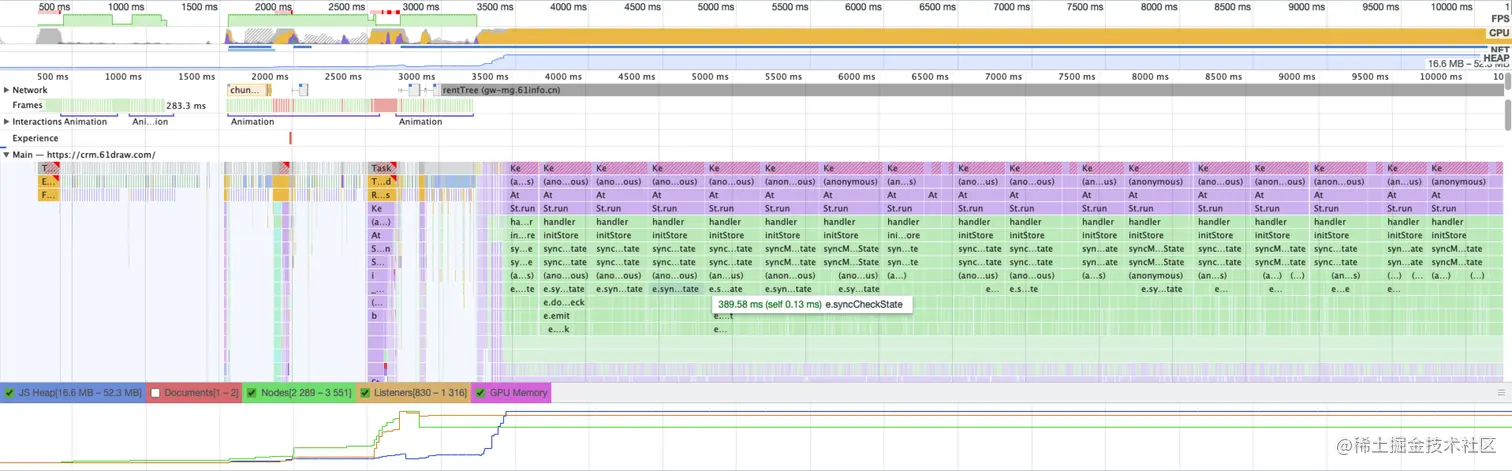Screen dimensions: 1512x471
Task: Click the HEAP overview label
Action: [x=1497, y=58]
